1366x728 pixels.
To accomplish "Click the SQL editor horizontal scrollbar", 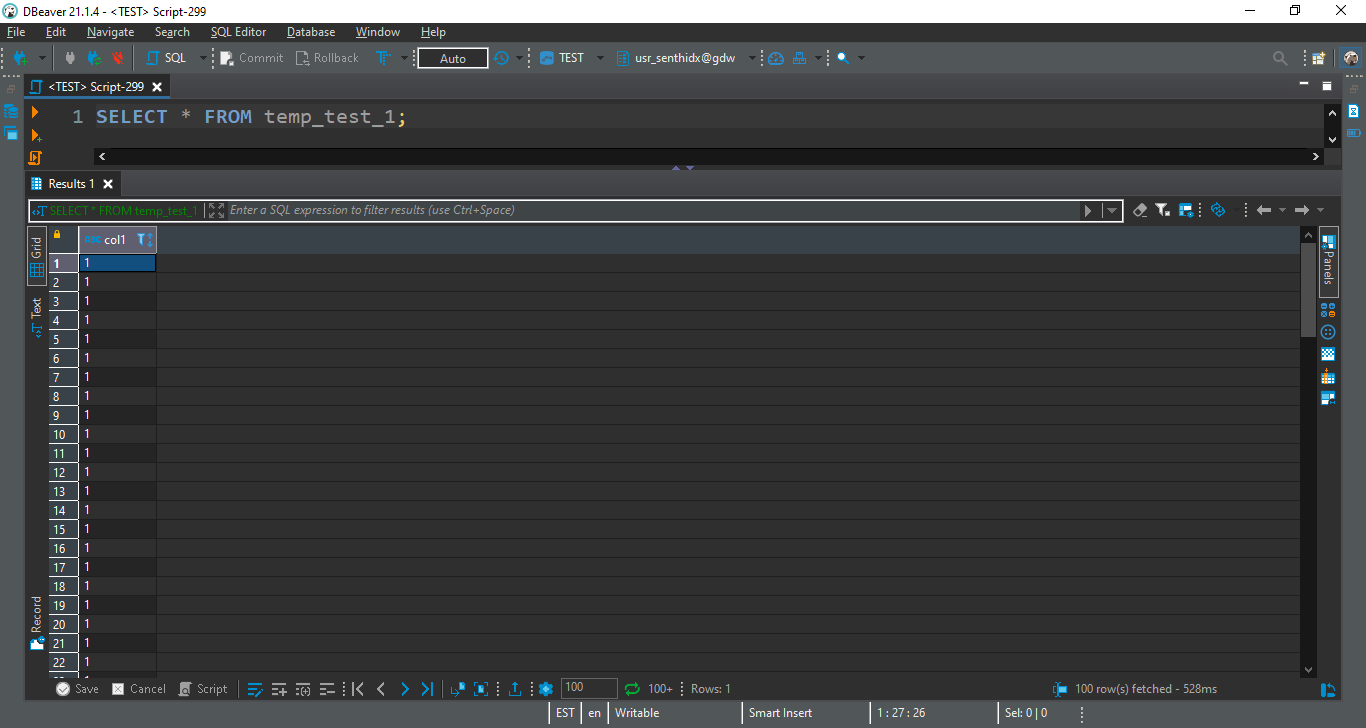I will (x=708, y=157).
